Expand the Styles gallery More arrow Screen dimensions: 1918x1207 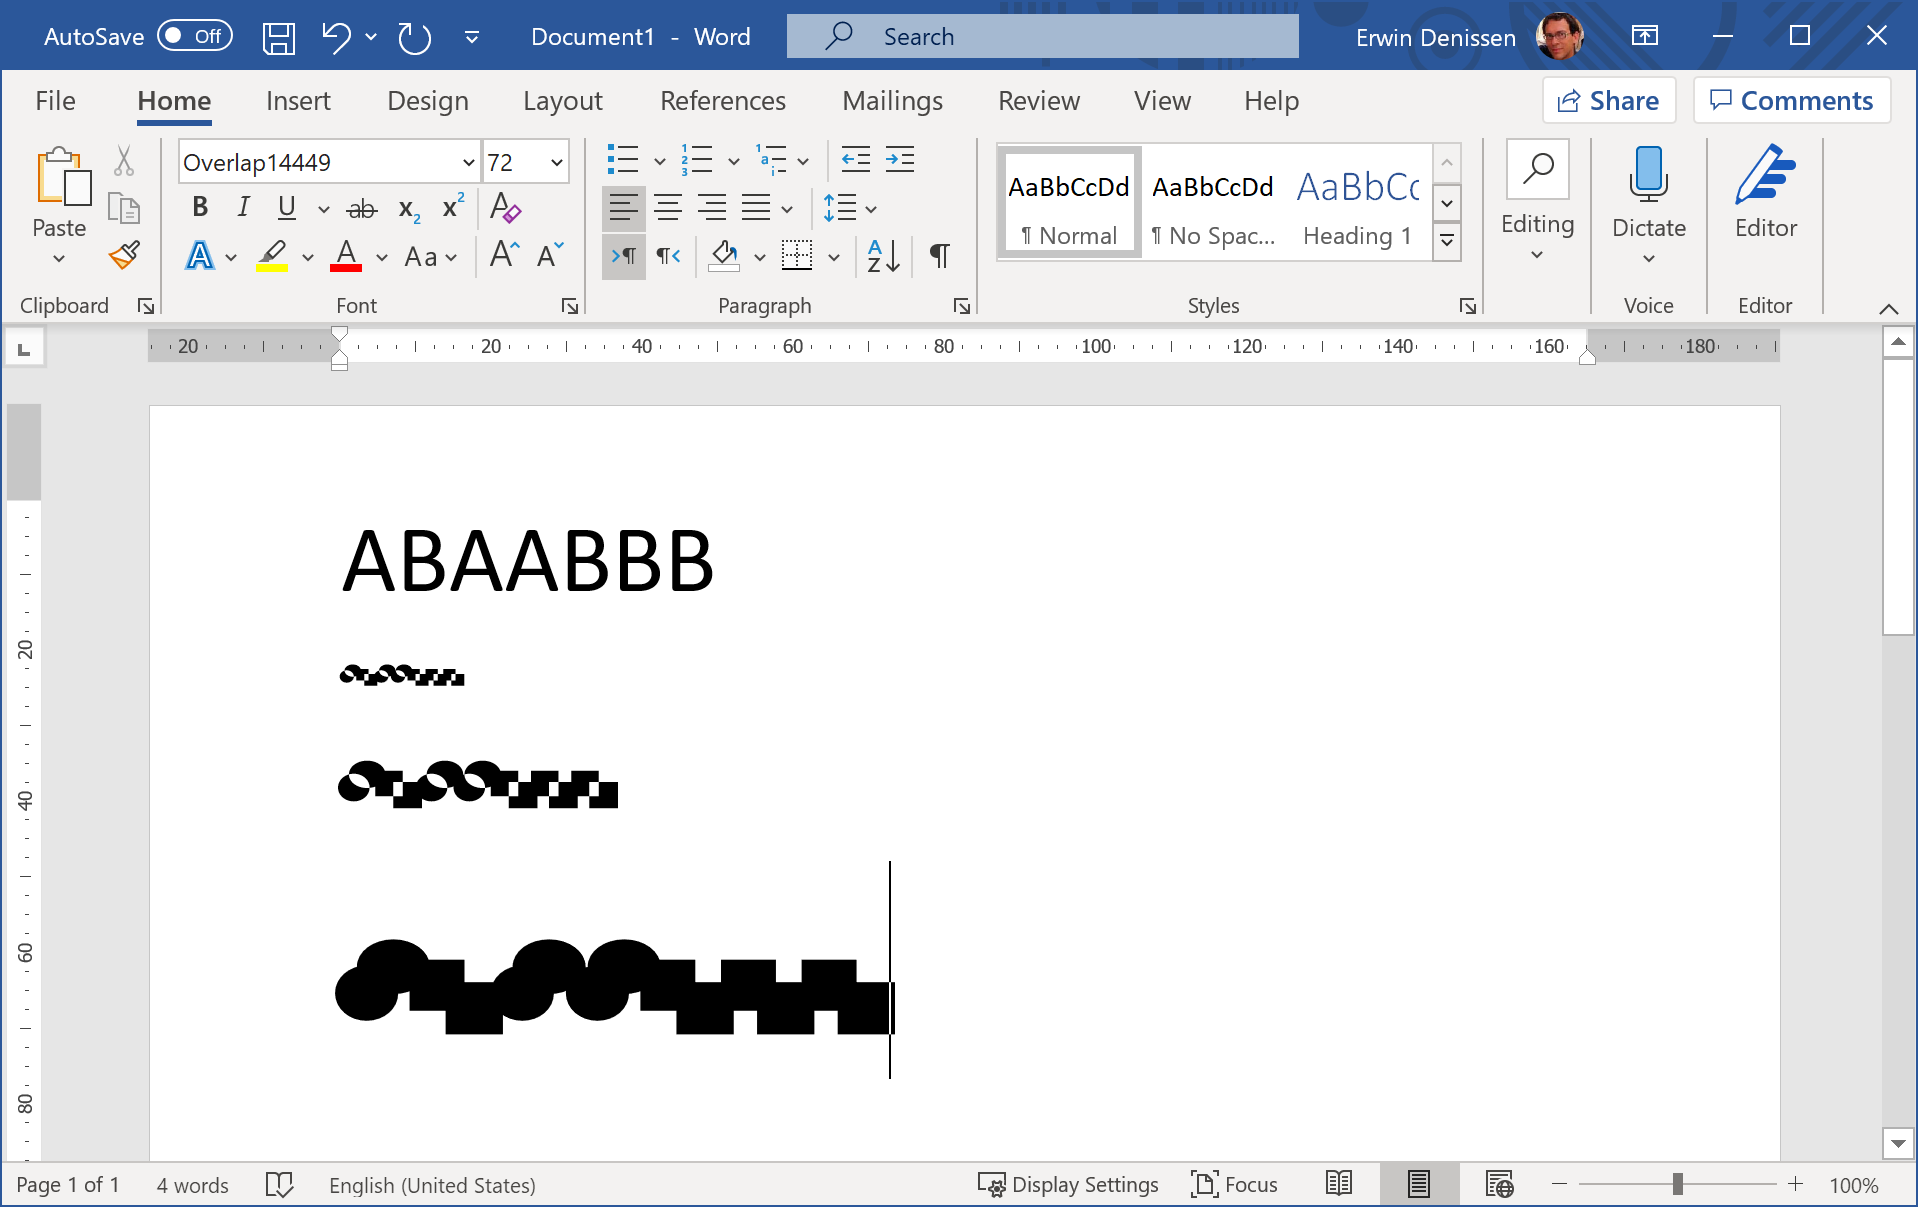click(1447, 241)
